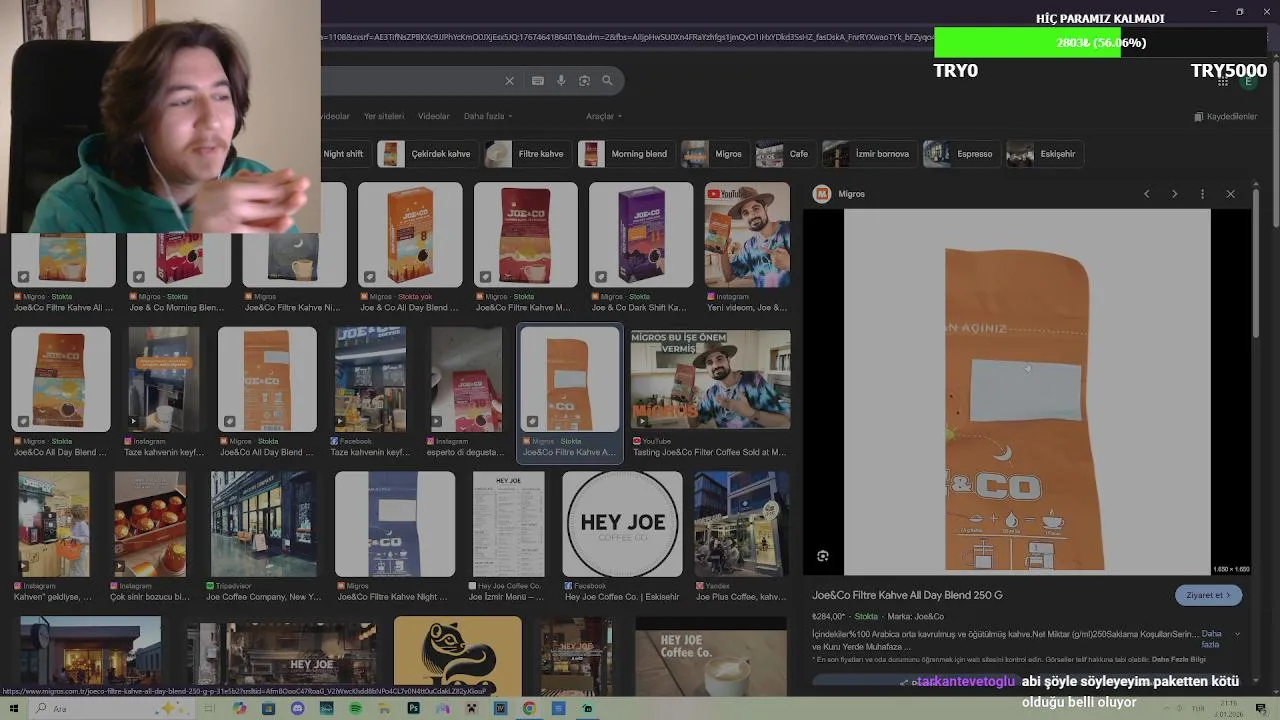The height and width of the screenshot is (720, 1280).
Task: Filter by Night shift chip
Action: coord(343,154)
